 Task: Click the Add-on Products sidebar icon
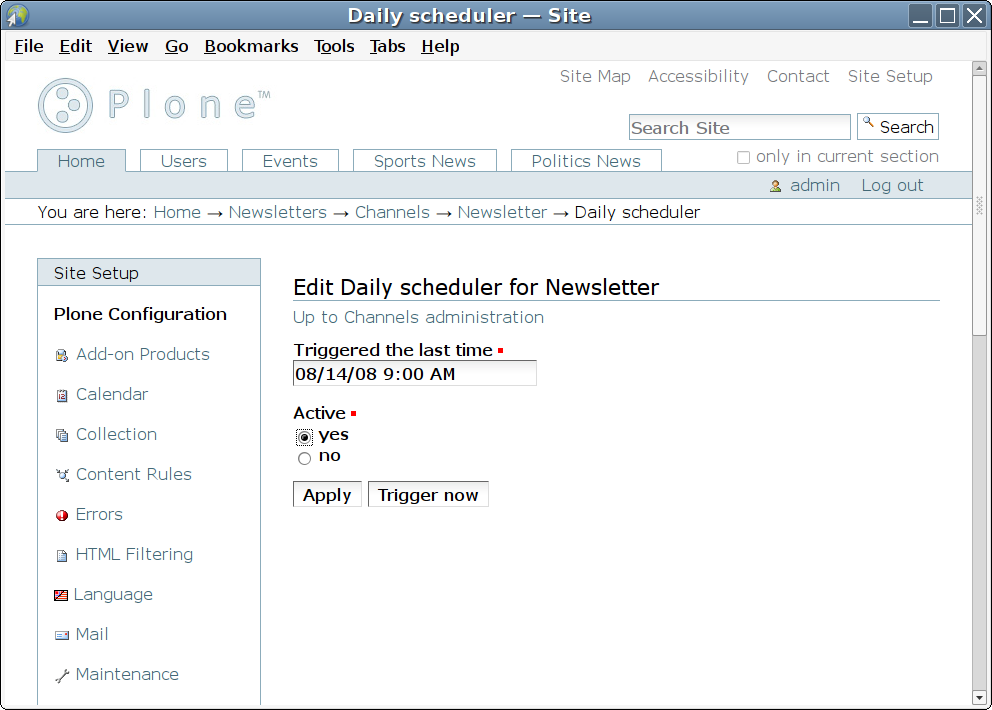pyautogui.click(x=62, y=355)
